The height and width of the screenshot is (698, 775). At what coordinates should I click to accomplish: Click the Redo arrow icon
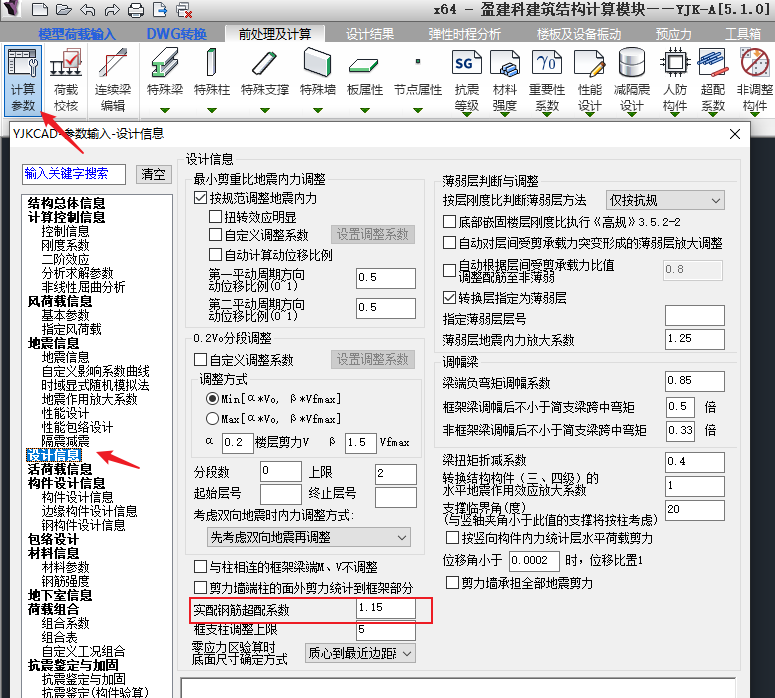(112, 9)
